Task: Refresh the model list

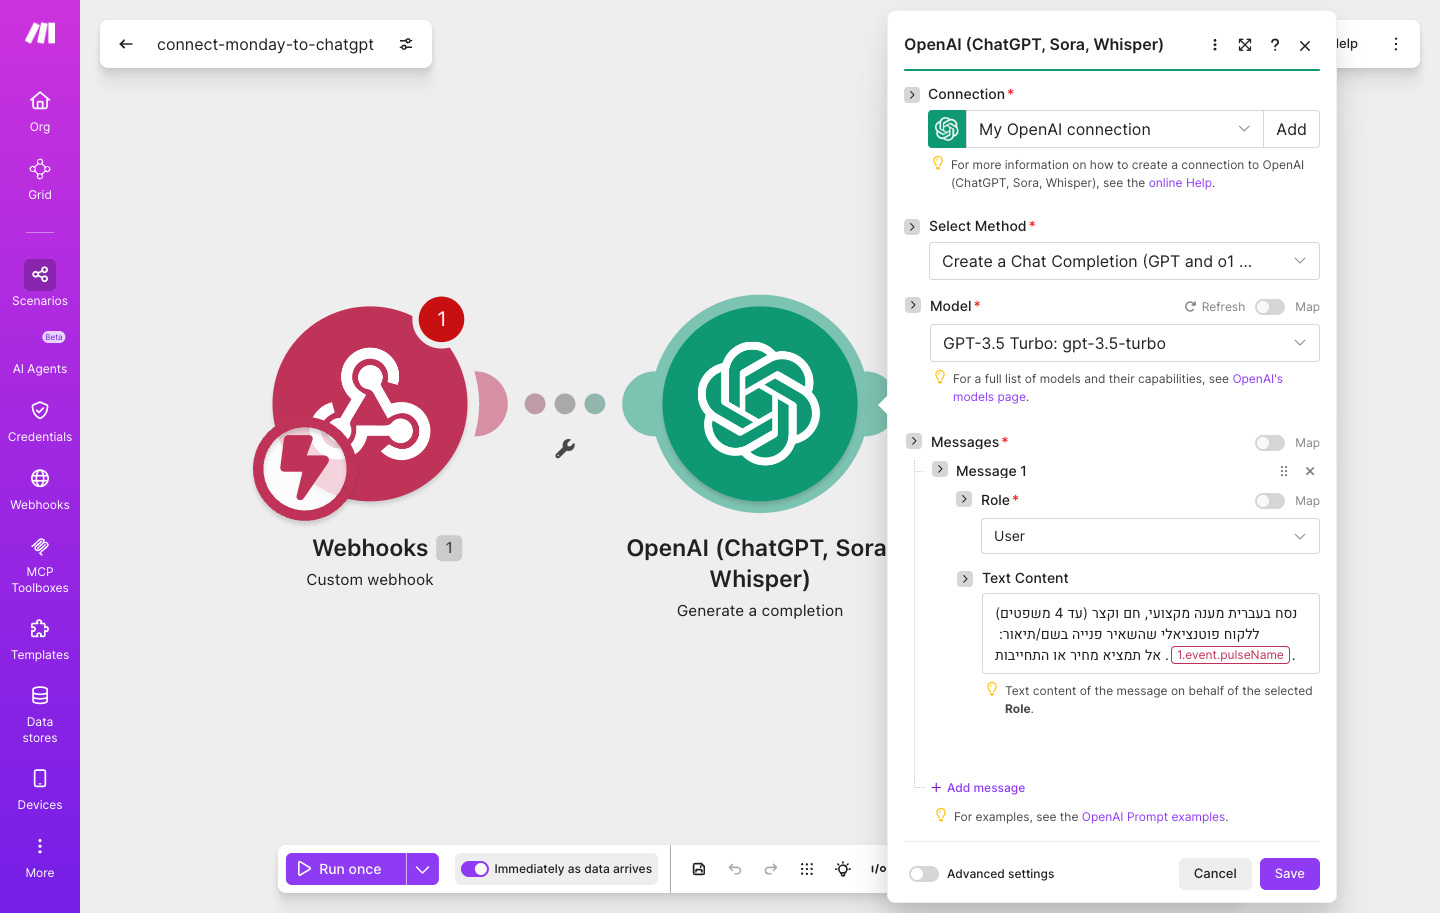Action: [1215, 307]
